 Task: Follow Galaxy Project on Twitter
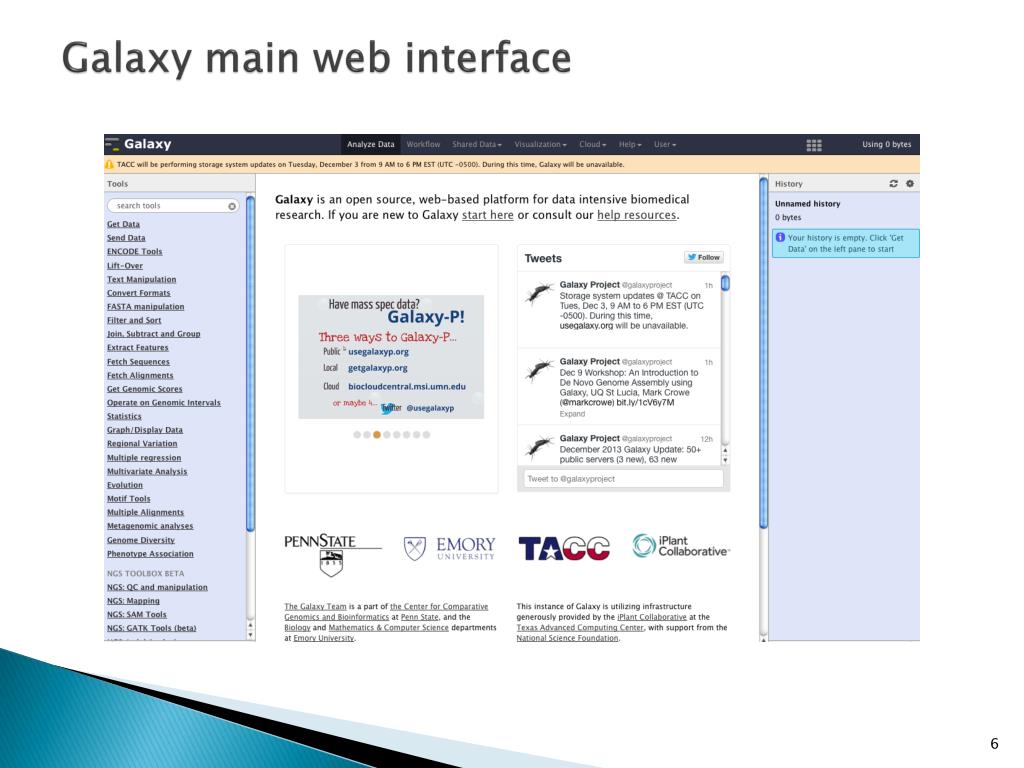tap(703, 257)
